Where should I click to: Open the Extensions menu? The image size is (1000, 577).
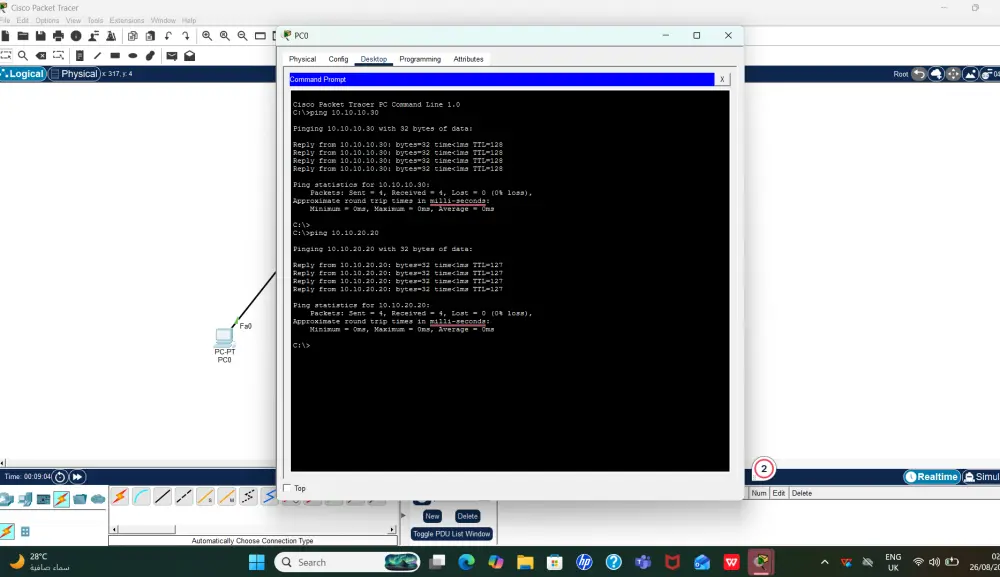tap(126, 20)
